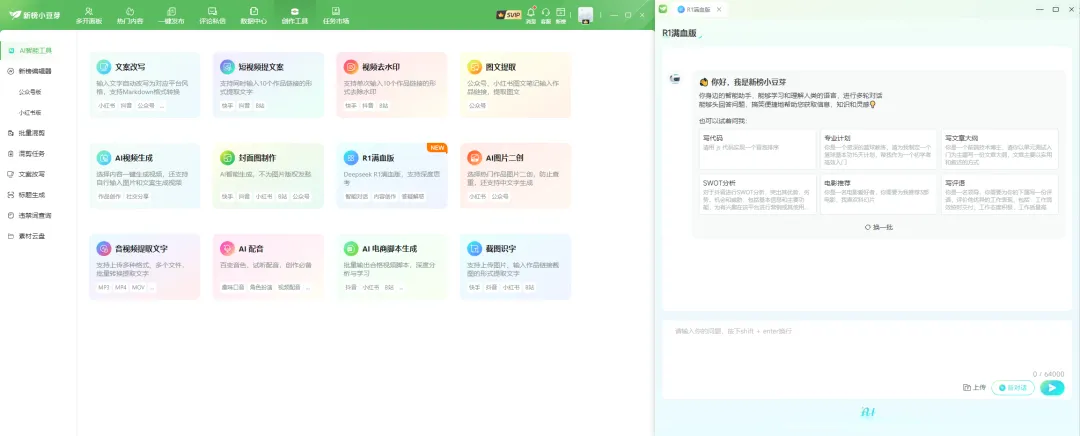Click the NEW badge on the R1满血版 card
Viewport: 1080px width, 436px height.
pos(437,147)
